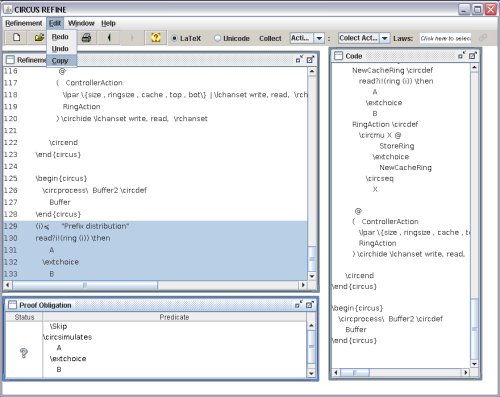Open the Refinement menu
Image resolution: width=500 pixels, height=397 pixels.
point(24,23)
